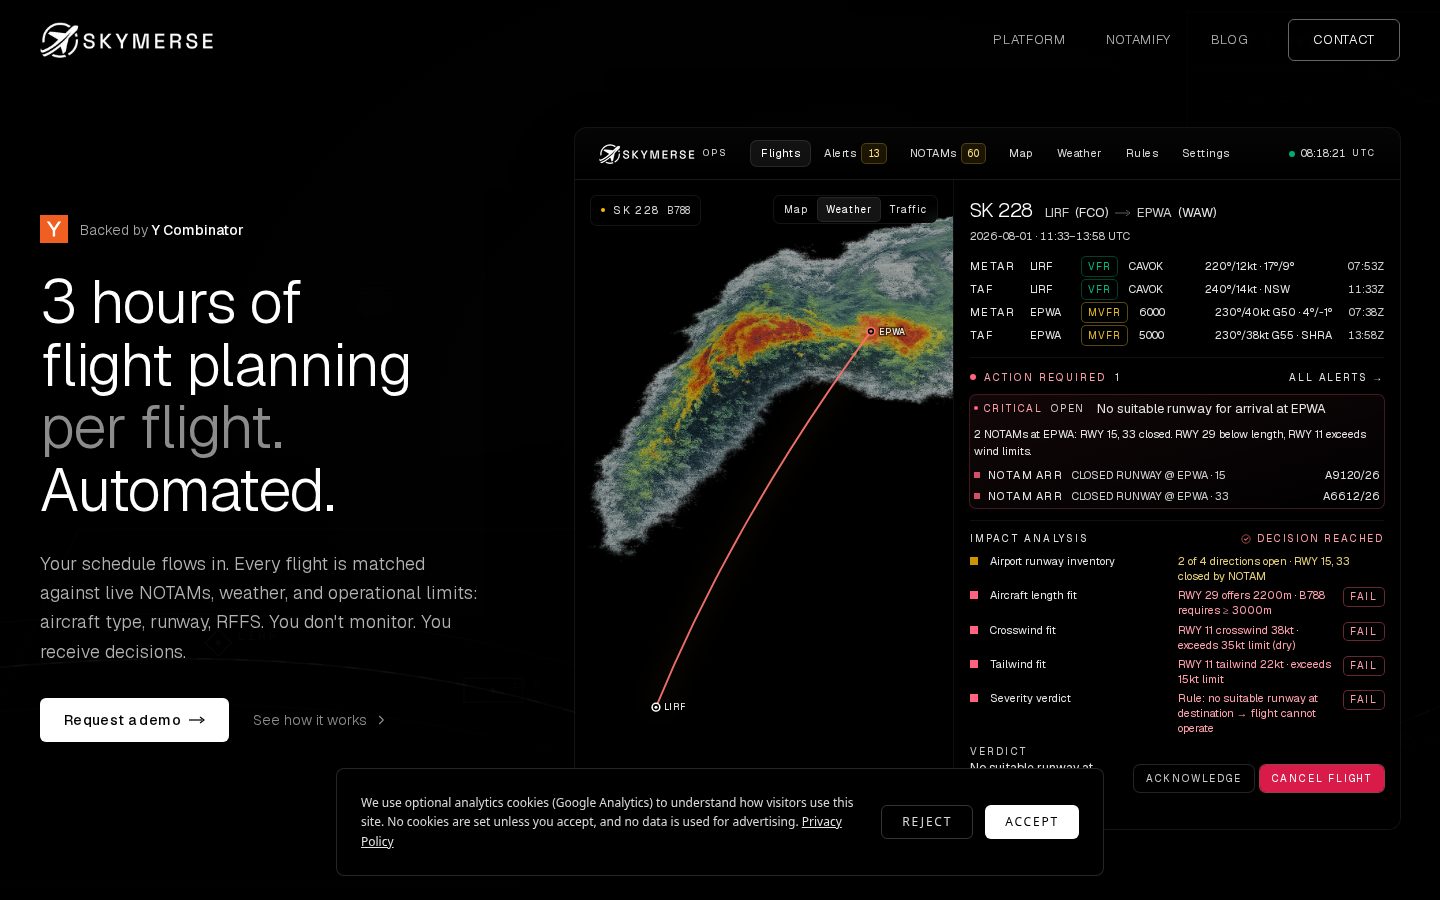Click the Acknowledge button

click(1193, 778)
